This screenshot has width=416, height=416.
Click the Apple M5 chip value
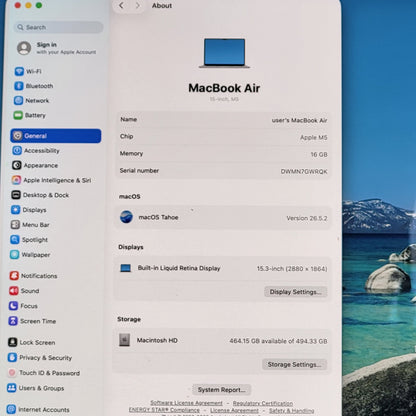[x=314, y=137]
